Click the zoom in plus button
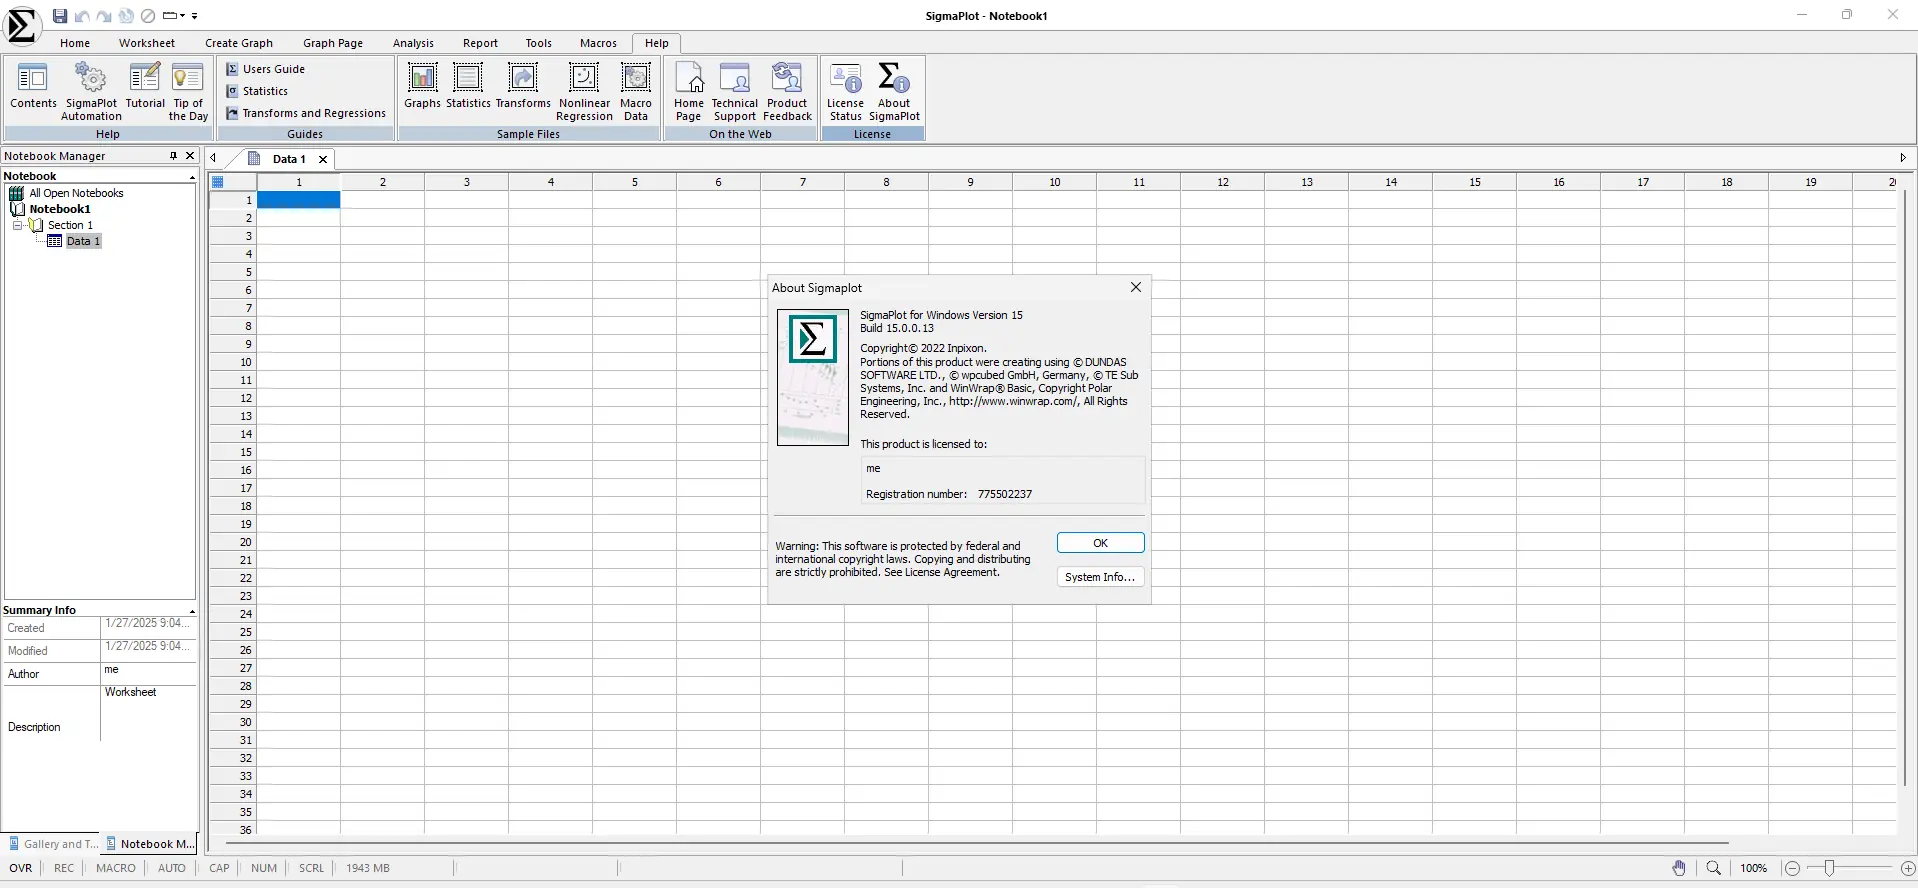Image resolution: width=1918 pixels, height=888 pixels. pyautogui.click(x=1908, y=868)
